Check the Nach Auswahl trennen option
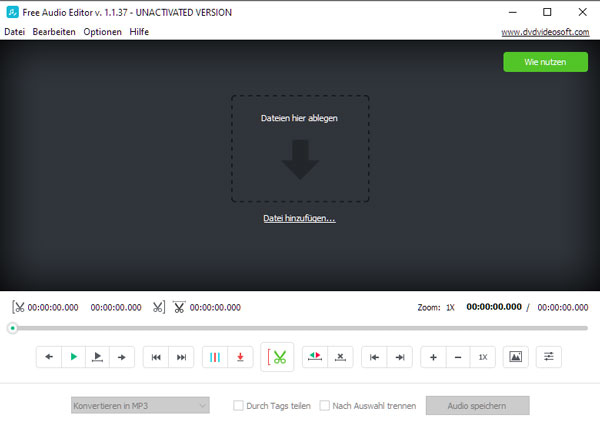Viewport: 600px width, 427px height. (x=325, y=406)
